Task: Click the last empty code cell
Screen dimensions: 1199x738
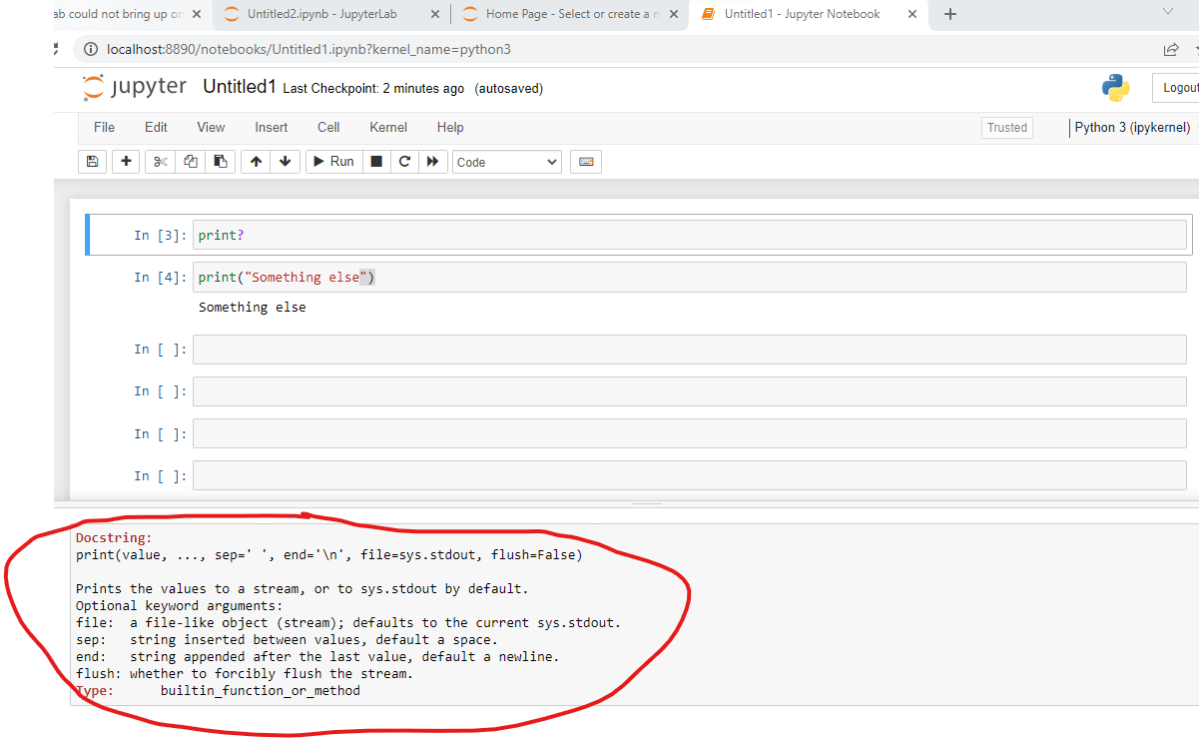Action: (689, 476)
